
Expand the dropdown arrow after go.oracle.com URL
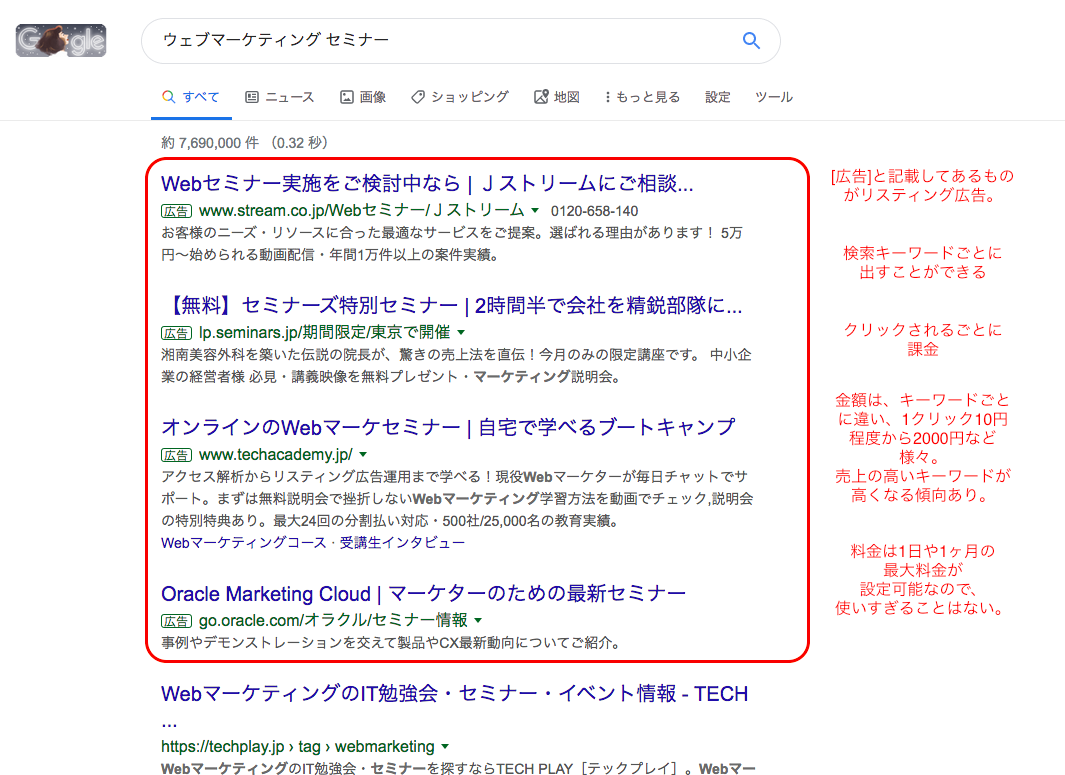point(478,620)
